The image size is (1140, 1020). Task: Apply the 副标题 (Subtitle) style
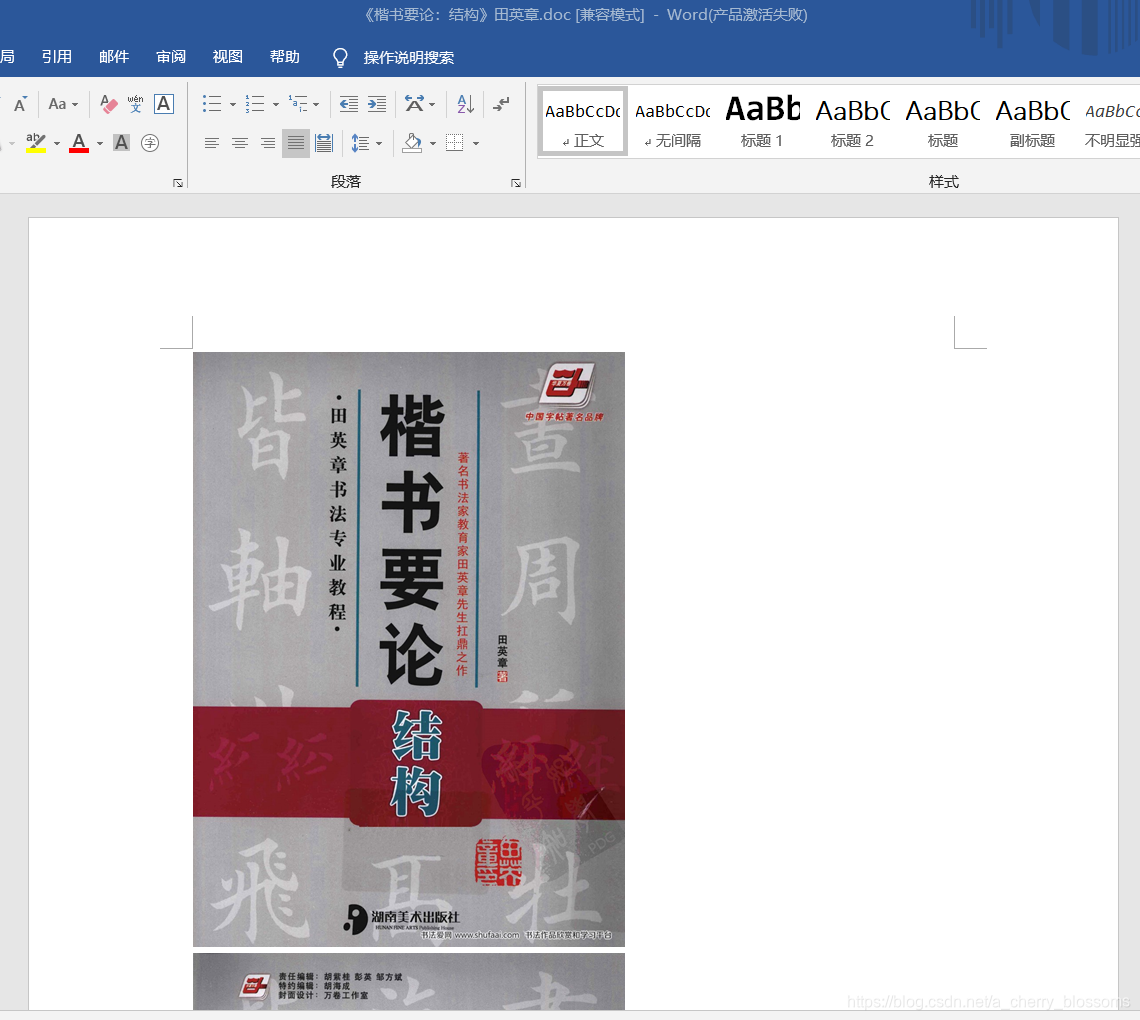(x=1032, y=122)
